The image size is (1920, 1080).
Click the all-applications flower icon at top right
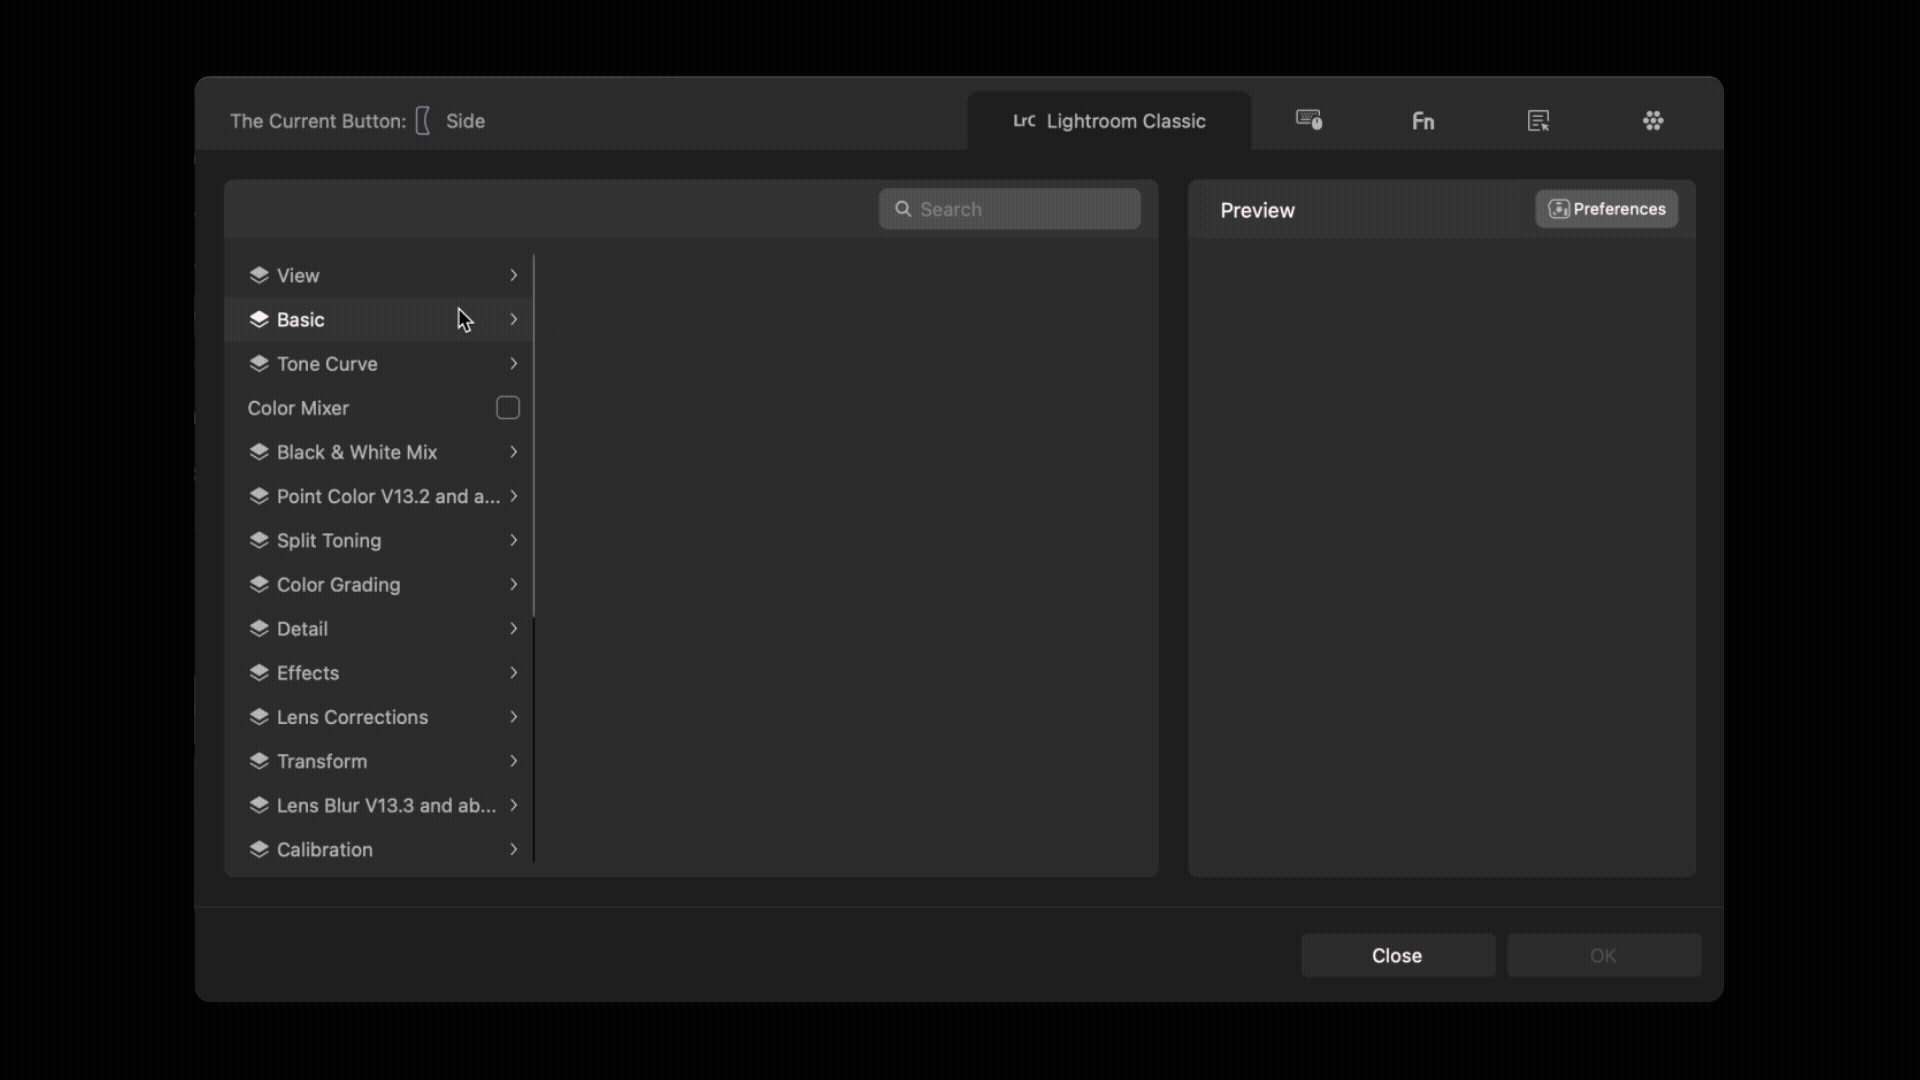click(1653, 120)
